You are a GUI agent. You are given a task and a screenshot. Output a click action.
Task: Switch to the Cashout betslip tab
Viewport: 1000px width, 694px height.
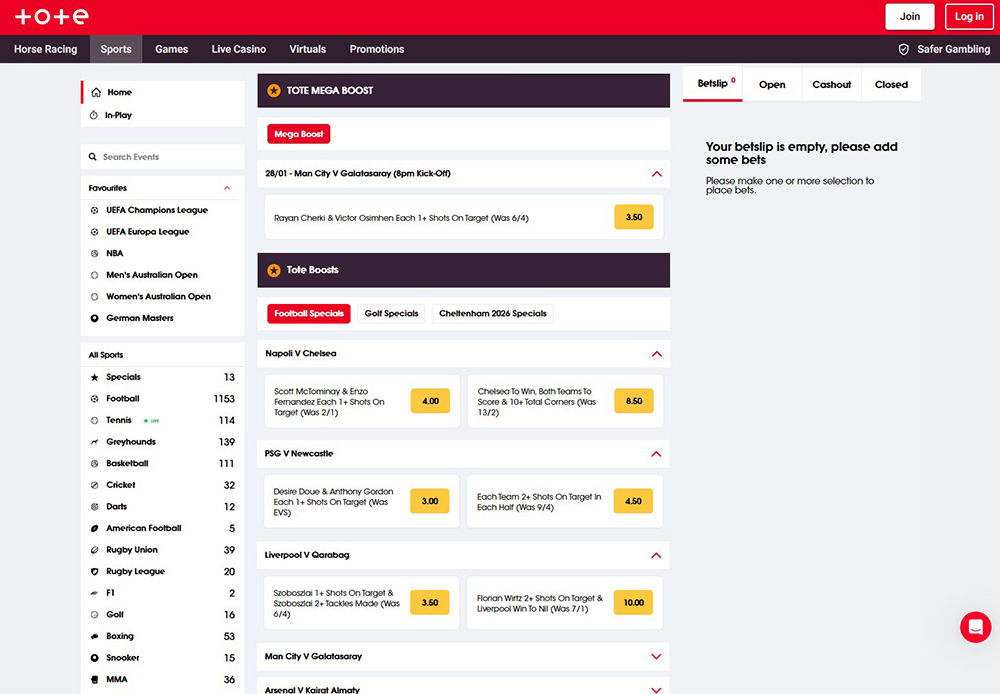tap(831, 85)
